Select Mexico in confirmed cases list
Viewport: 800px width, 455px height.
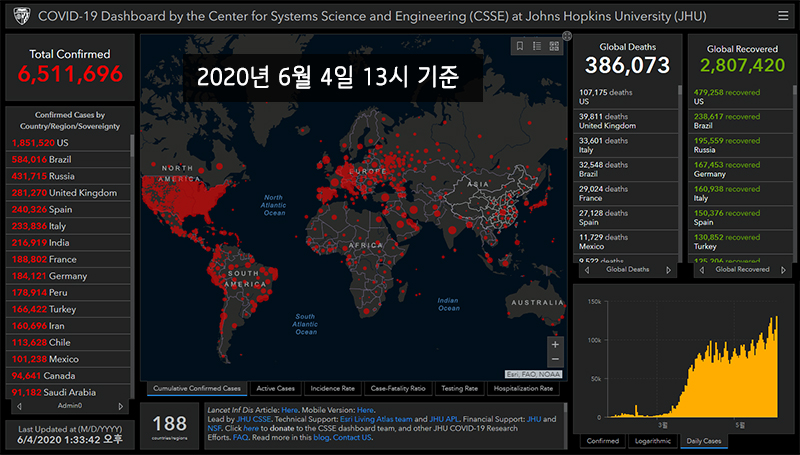click(x=68, y=359)
